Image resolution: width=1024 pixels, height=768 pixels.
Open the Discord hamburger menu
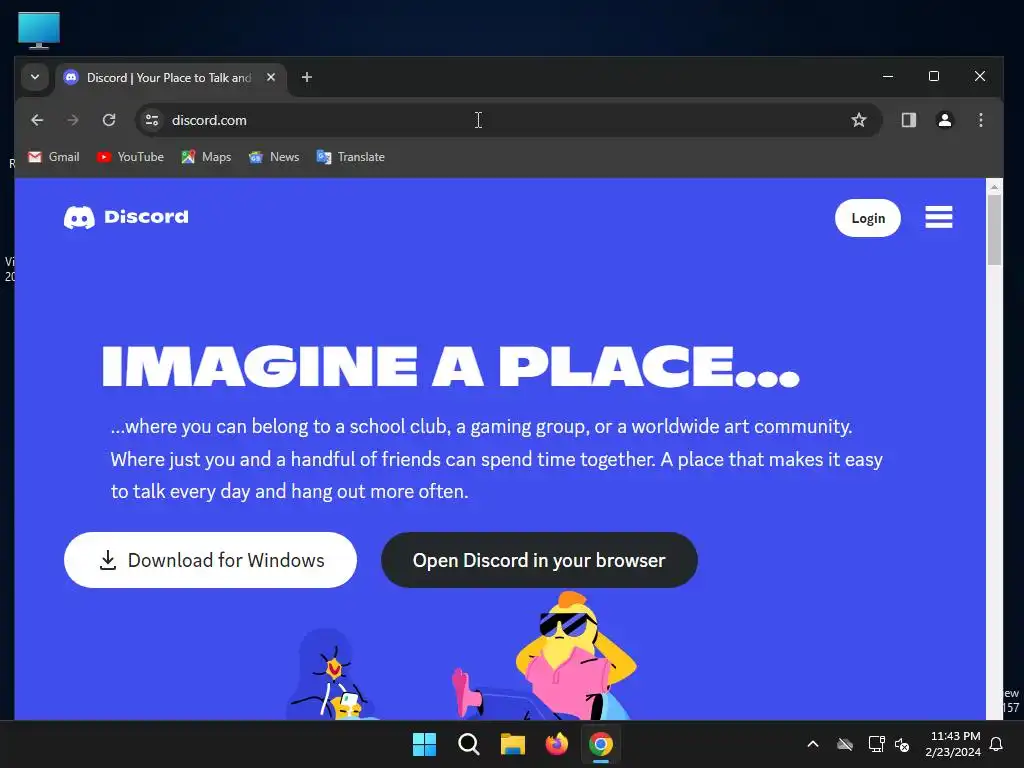938,217
